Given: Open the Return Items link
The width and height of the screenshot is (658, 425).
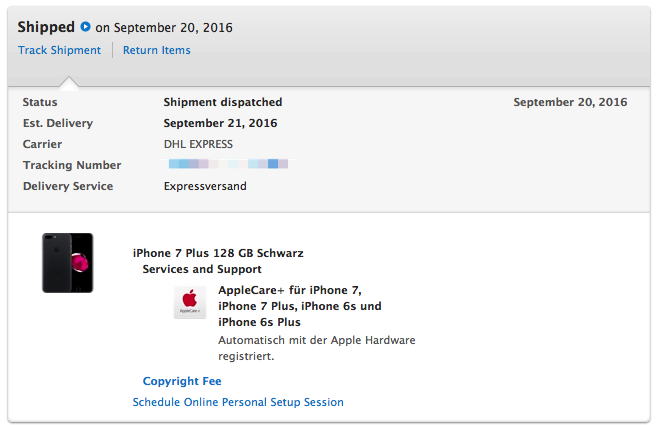Looking at the screenshot, I should point(157,50).
